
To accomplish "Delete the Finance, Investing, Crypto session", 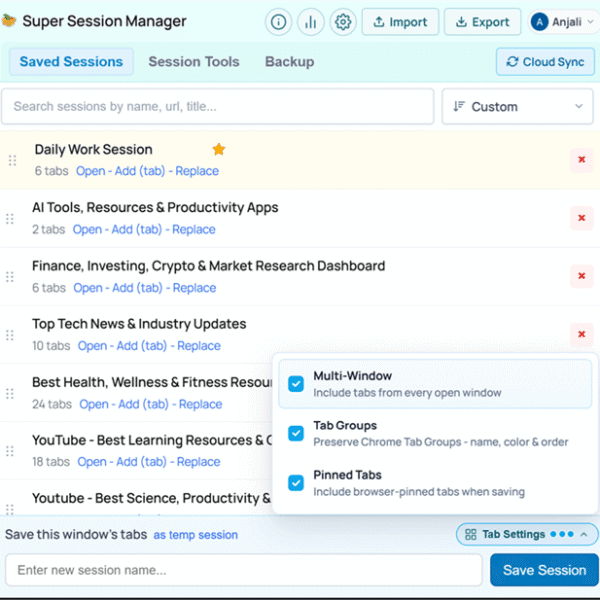I will point(581,276).
